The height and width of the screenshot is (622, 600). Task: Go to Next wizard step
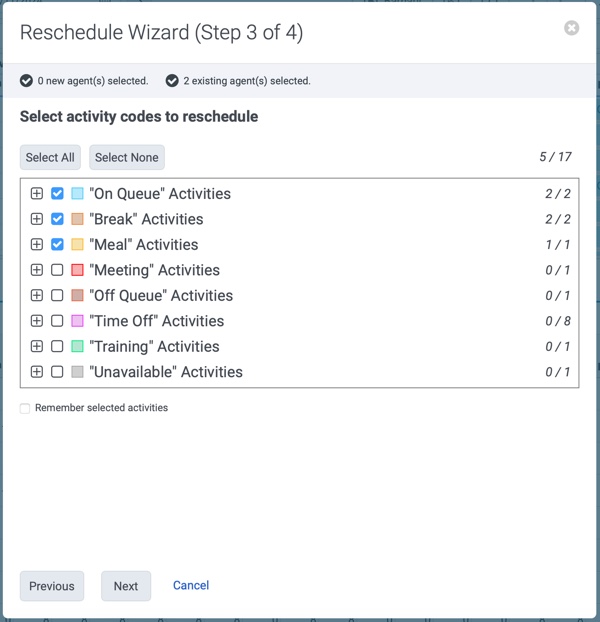coord(126,586)
